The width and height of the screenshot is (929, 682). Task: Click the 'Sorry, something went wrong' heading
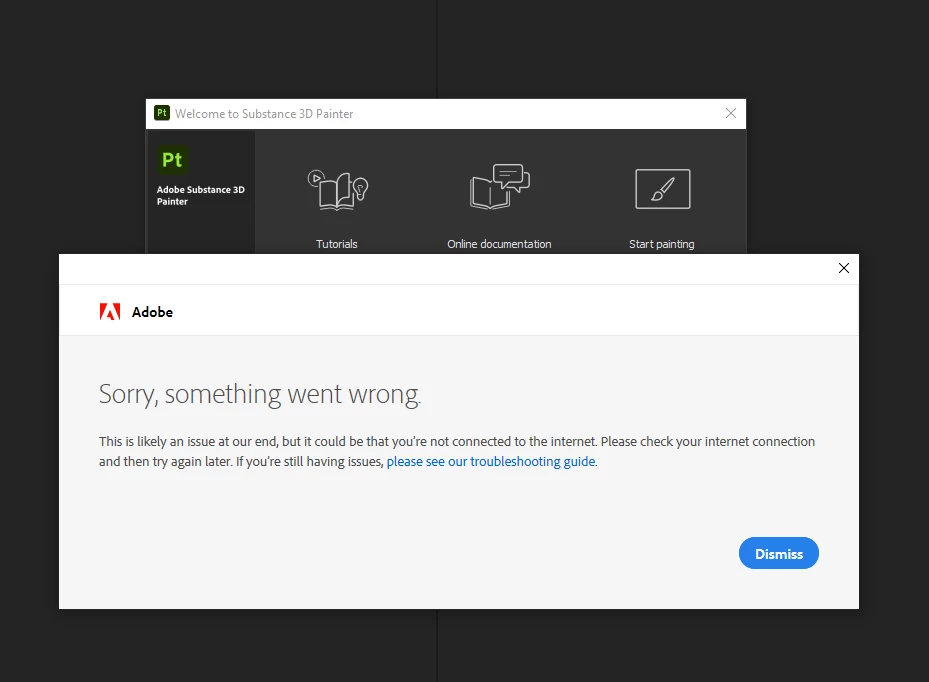point(260,395)
